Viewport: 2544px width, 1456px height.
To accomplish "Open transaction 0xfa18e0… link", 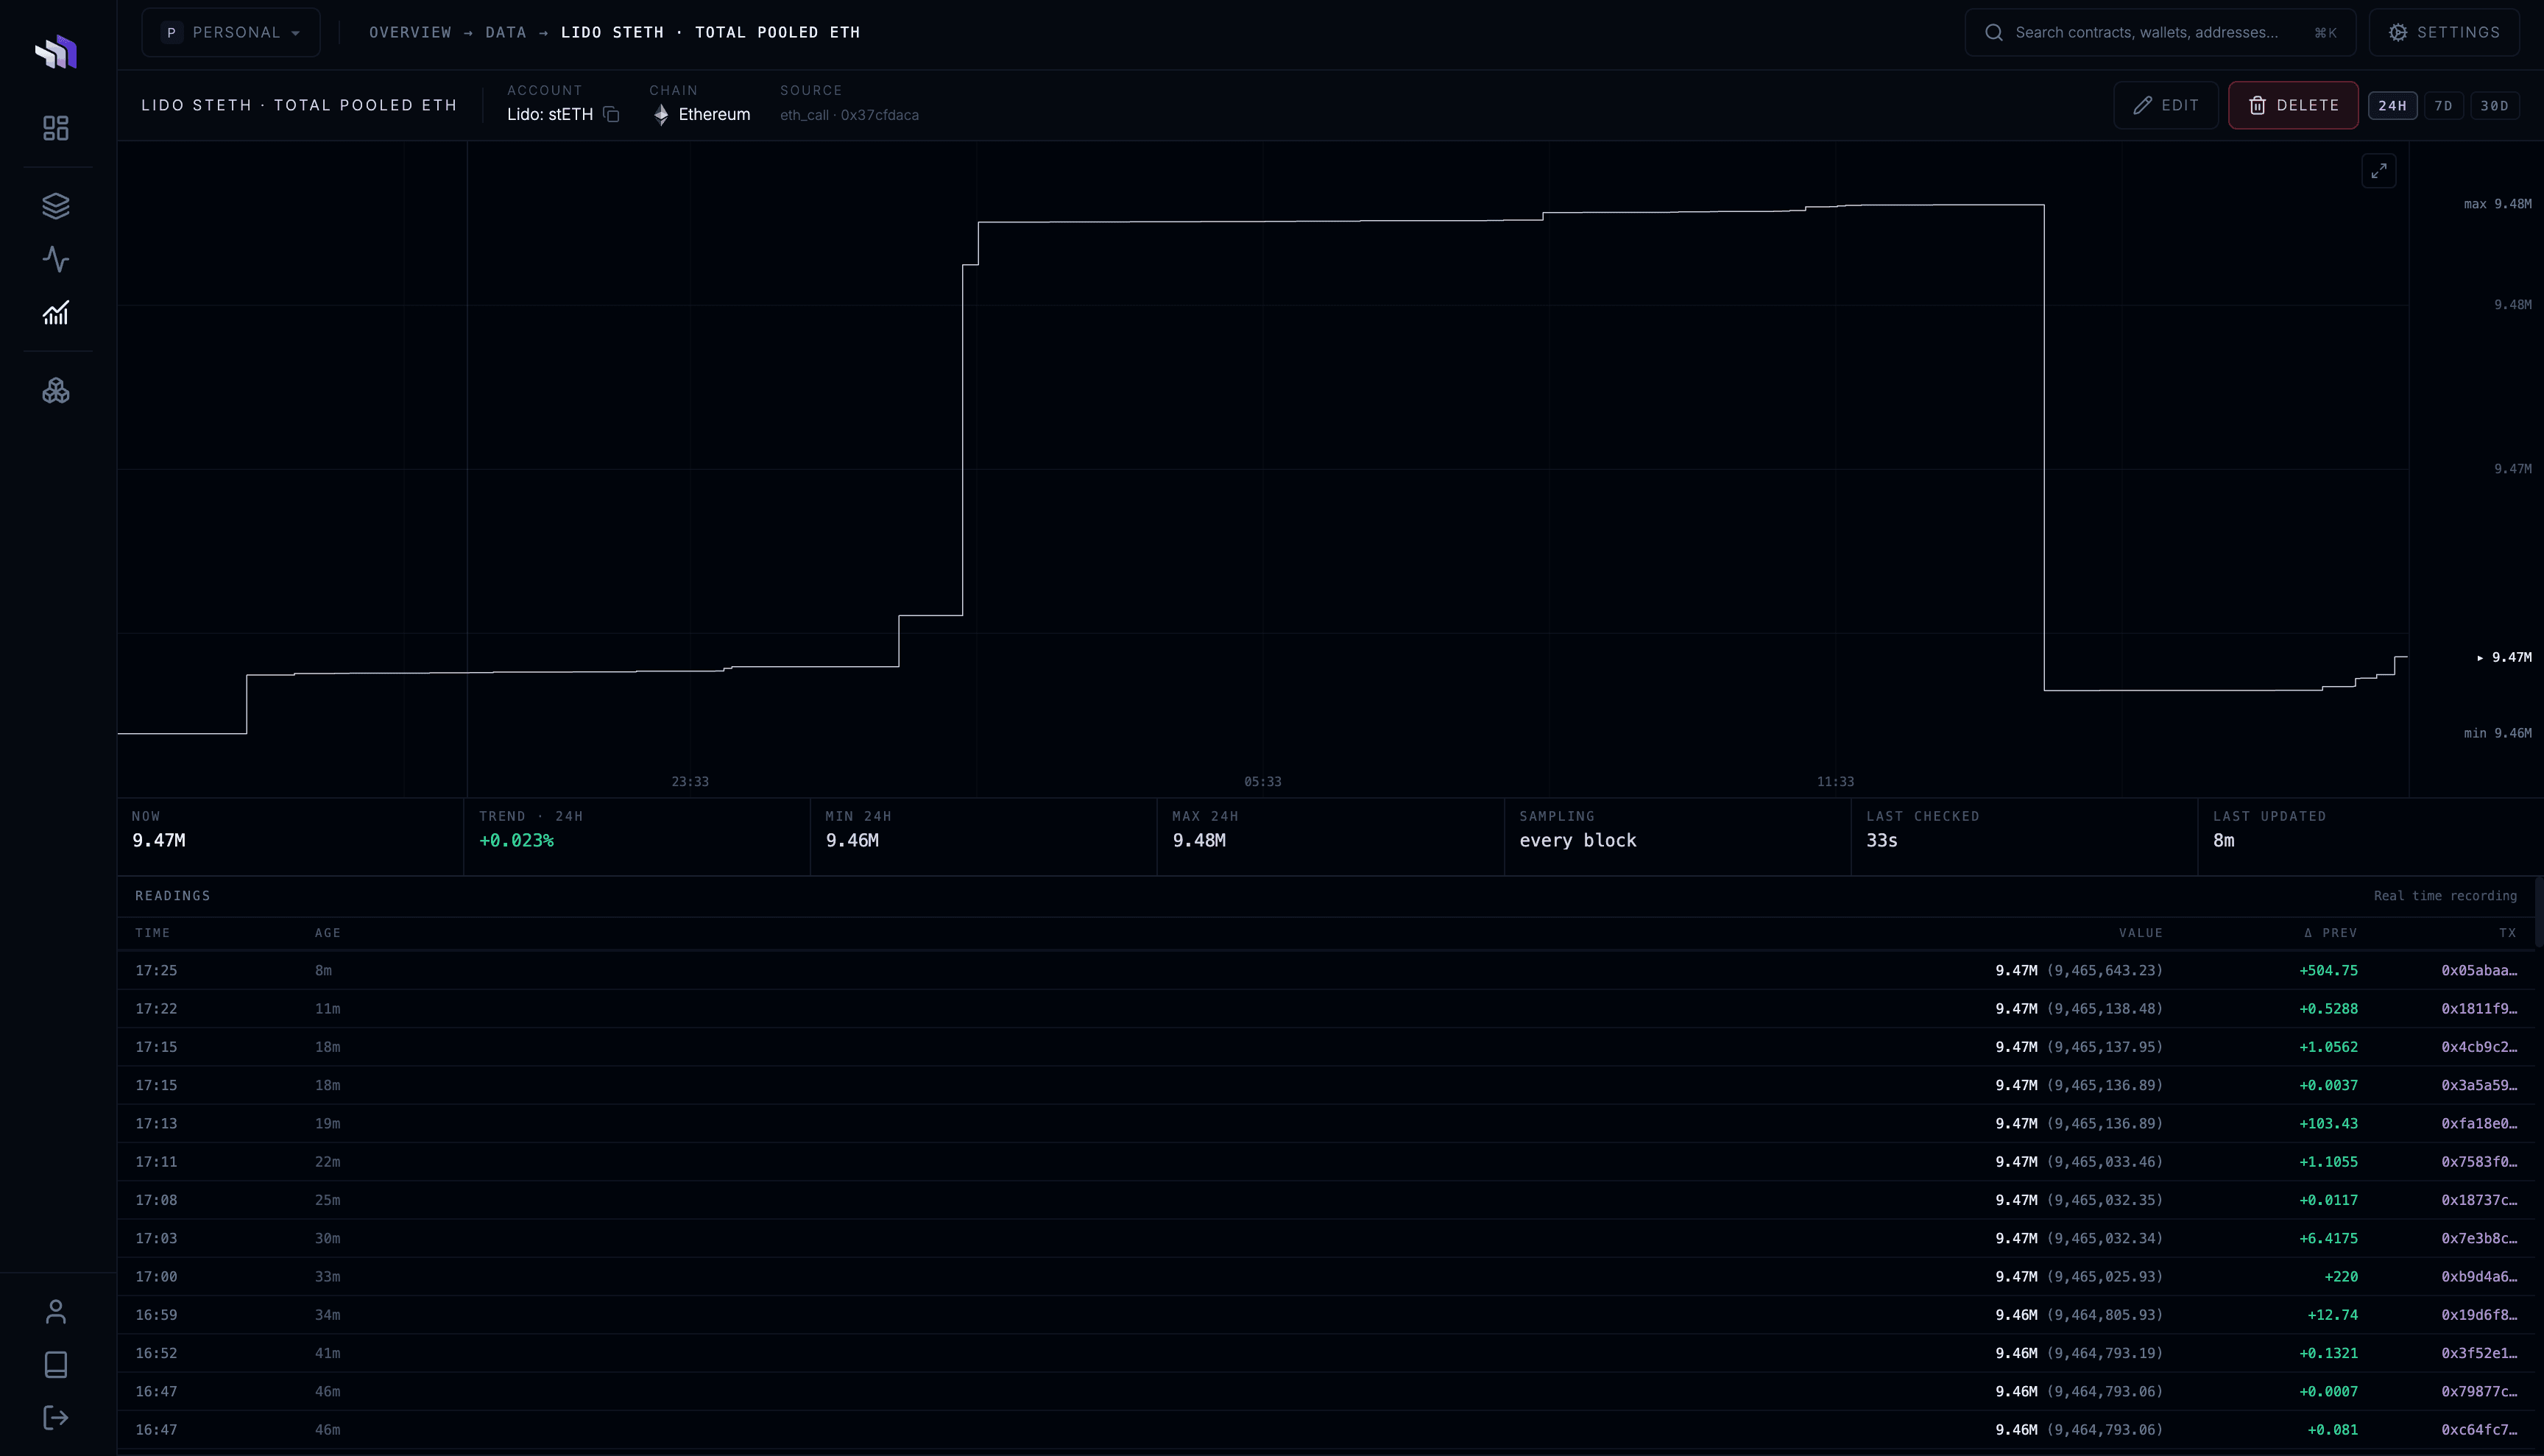I will tap(2479, 1124).
